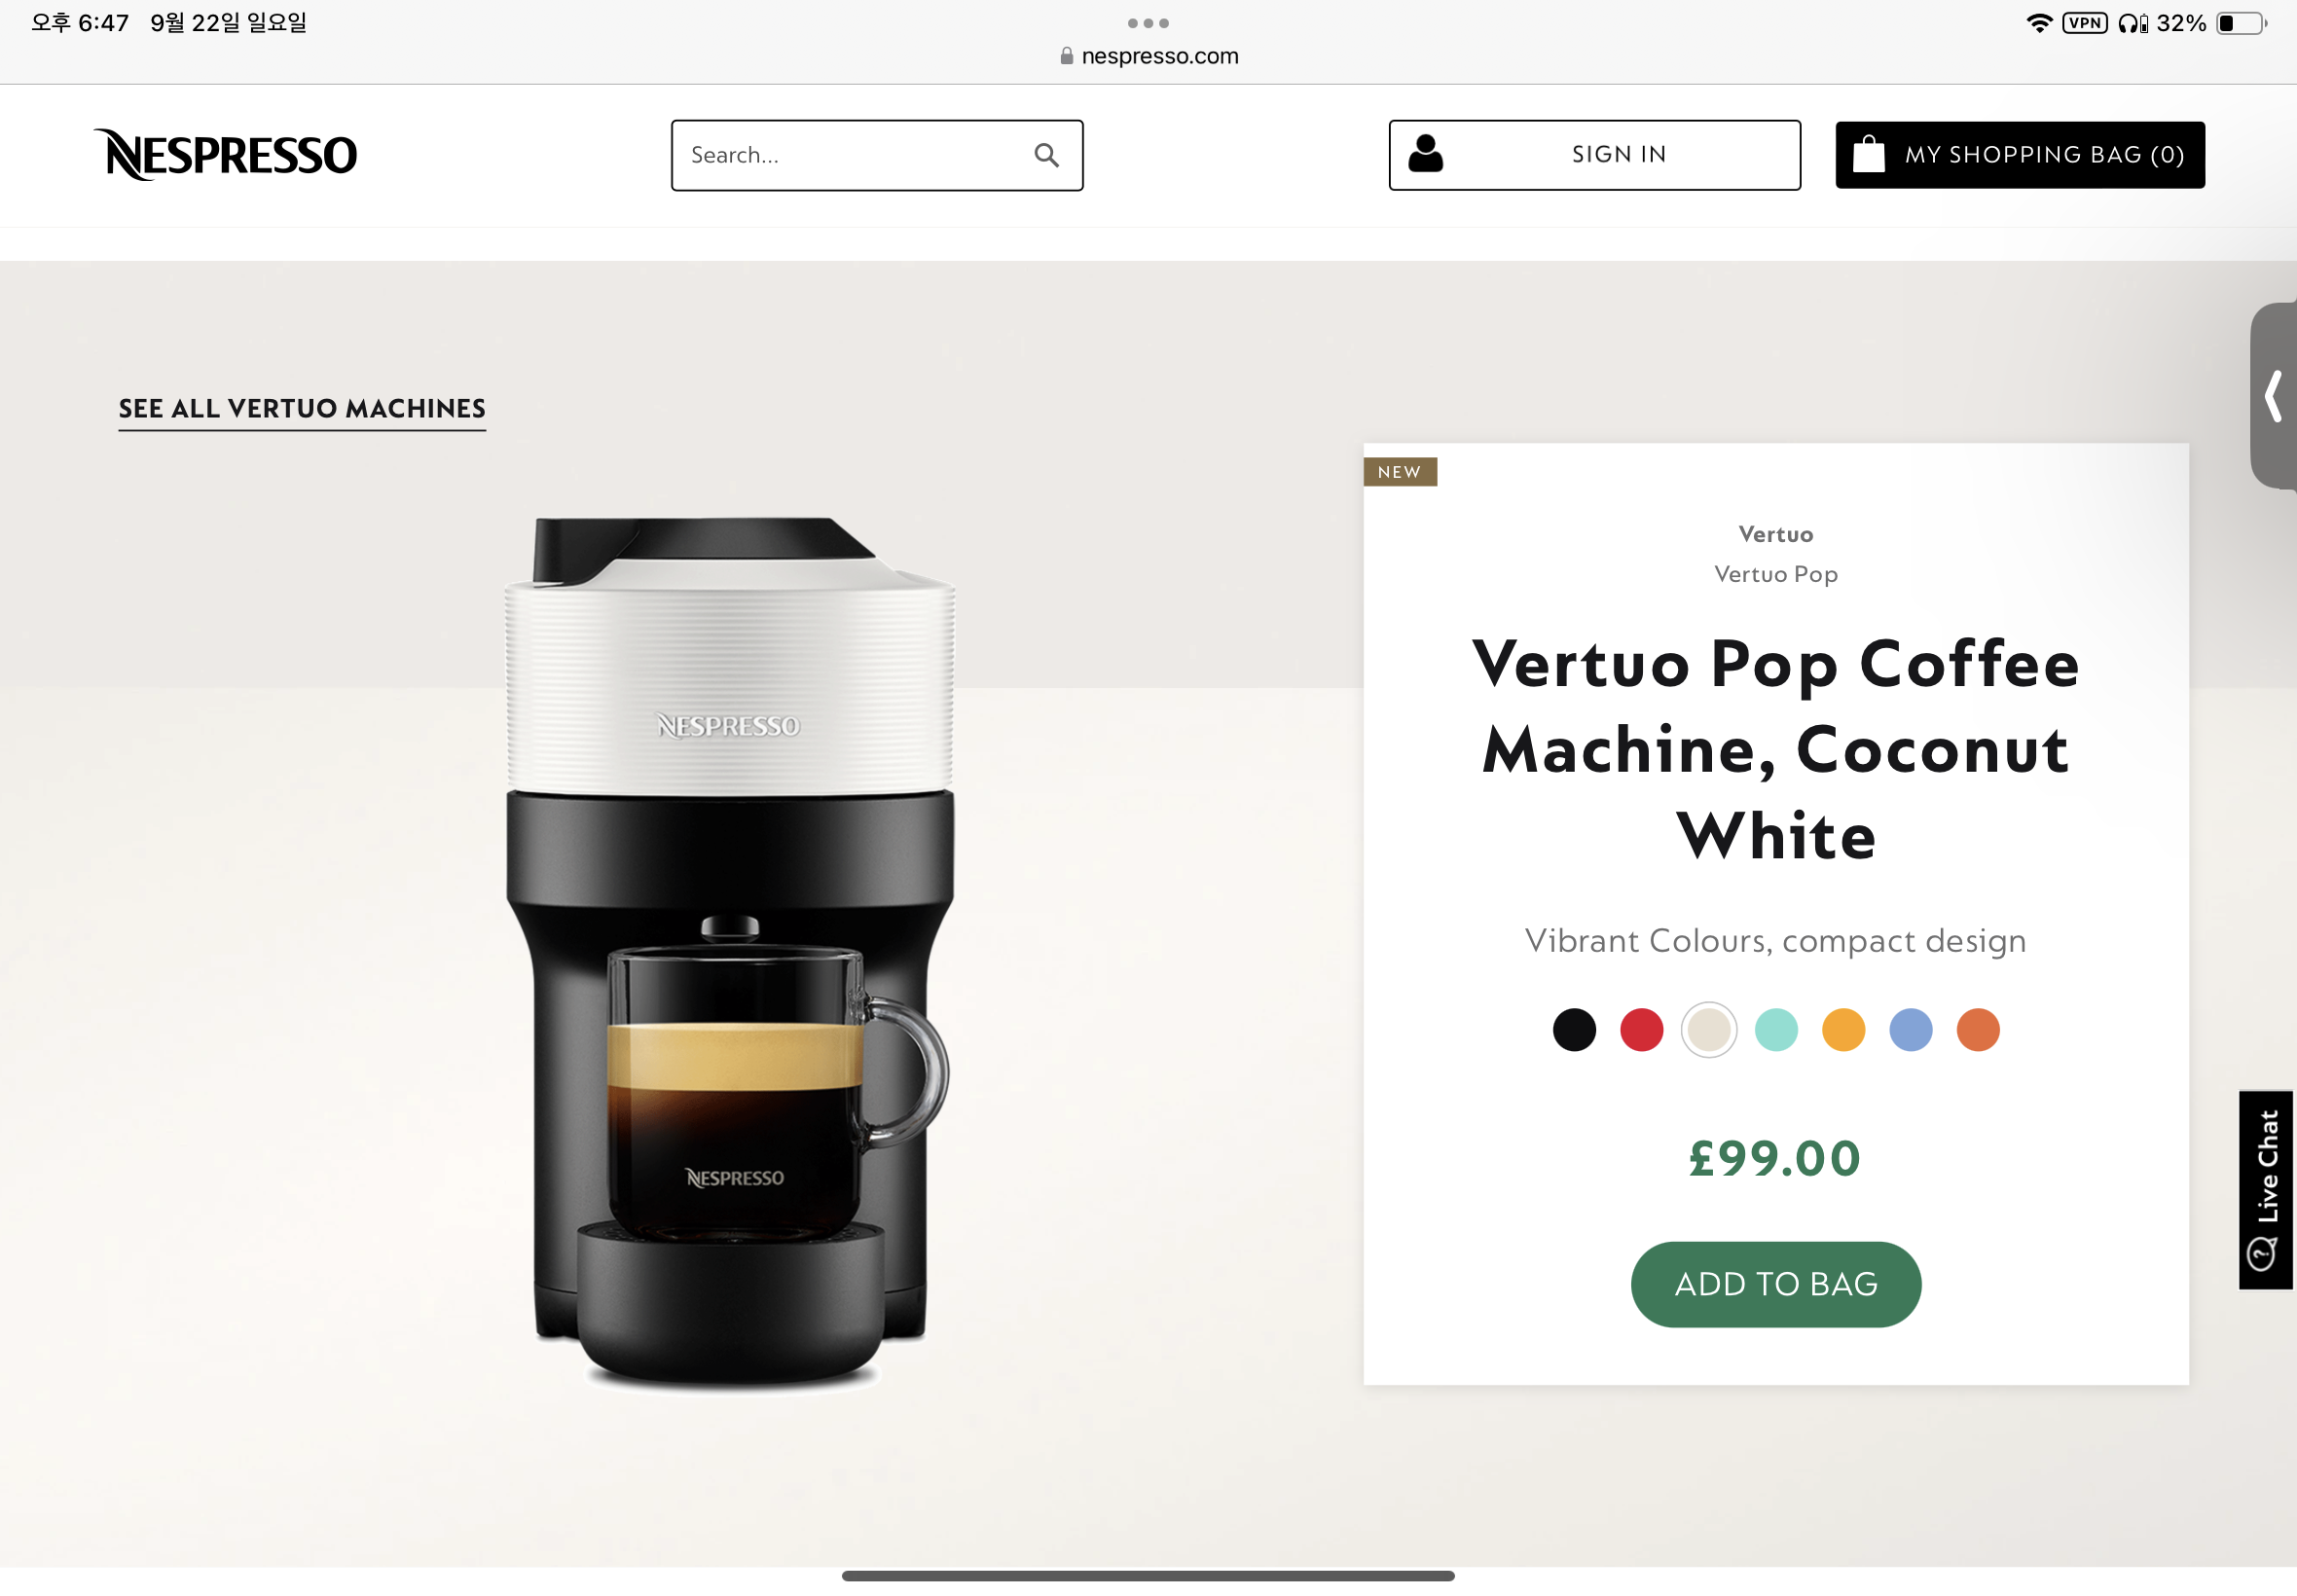Expand the side panel chevron tab
2297x1596 pixels.
pyautogui.click(x=2273, y=396)
